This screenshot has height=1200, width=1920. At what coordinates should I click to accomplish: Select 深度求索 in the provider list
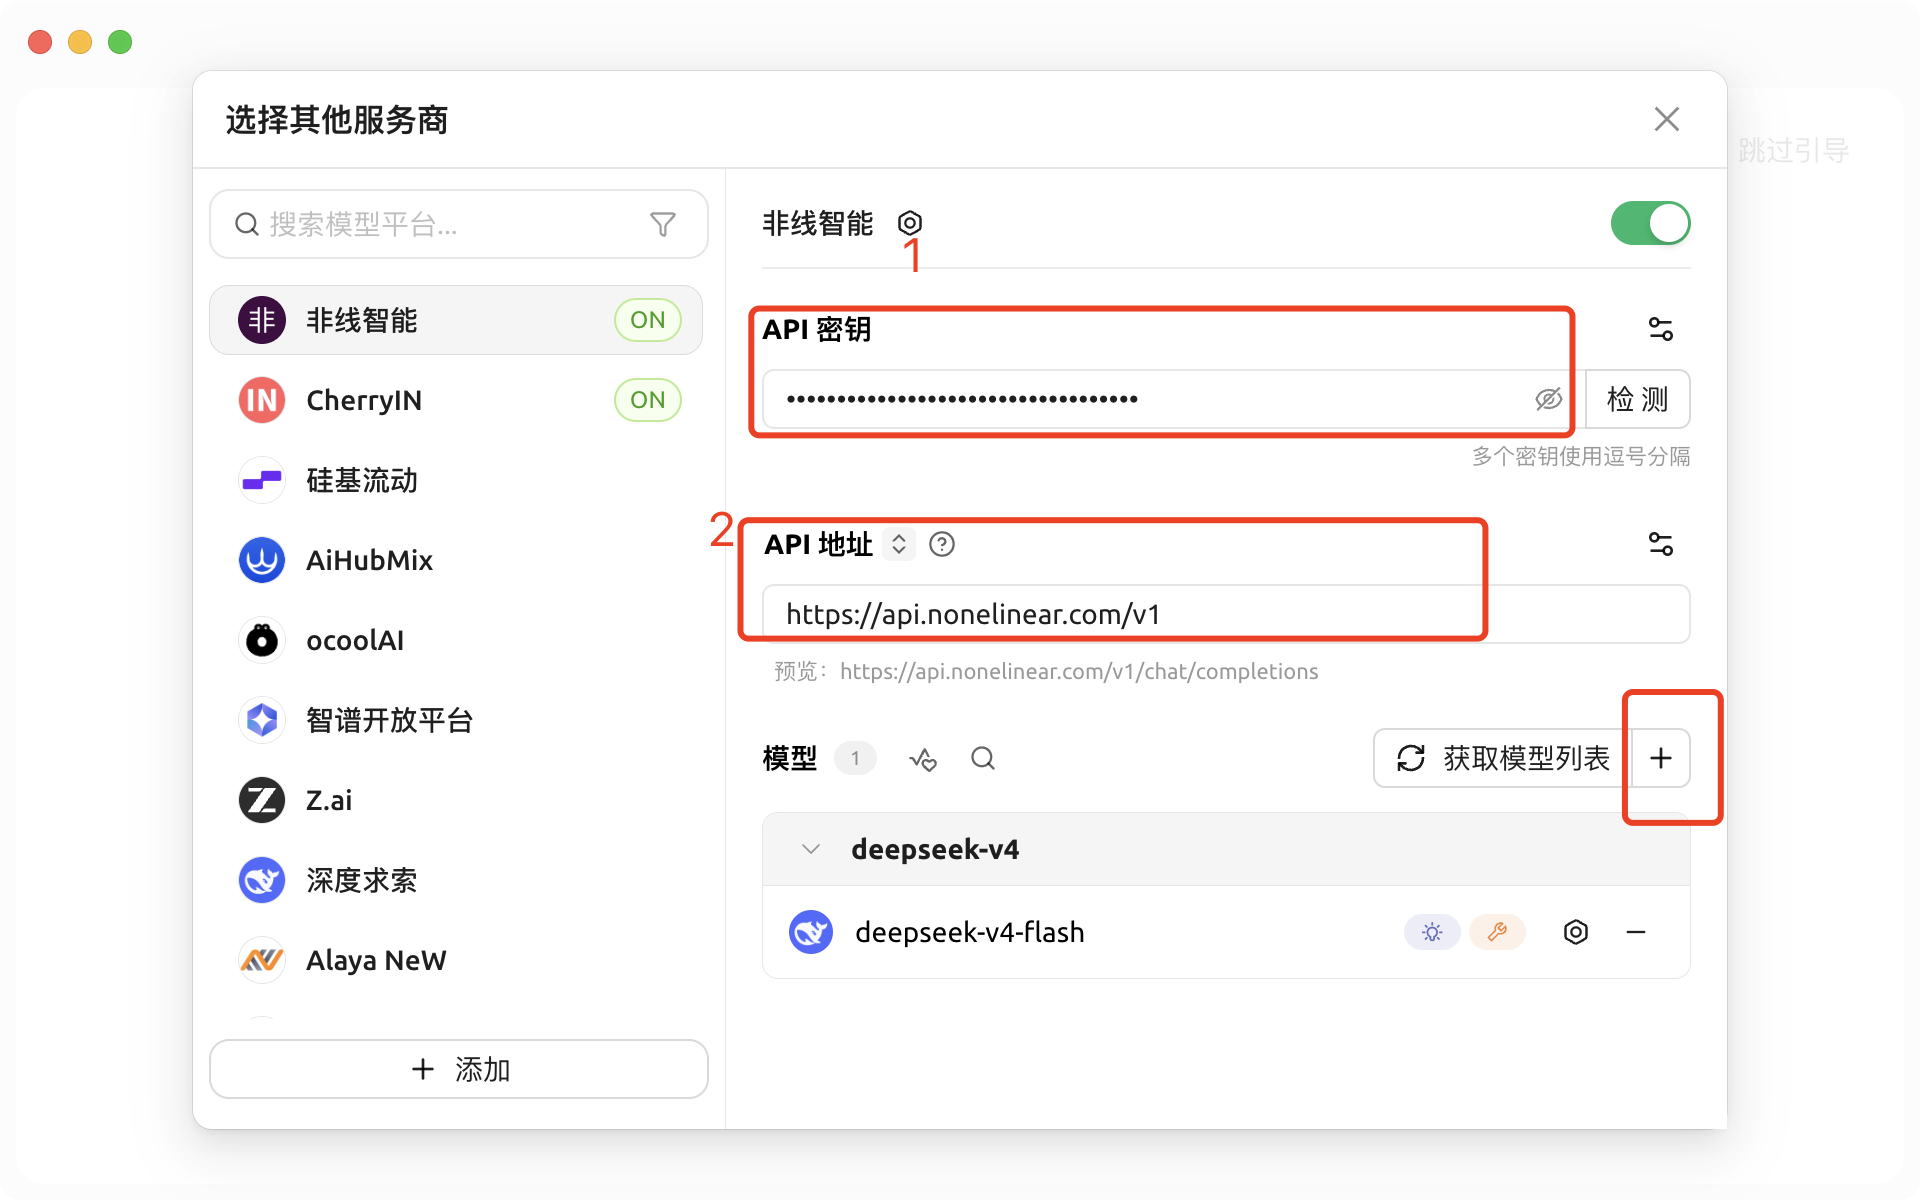(x=456, y=880)
